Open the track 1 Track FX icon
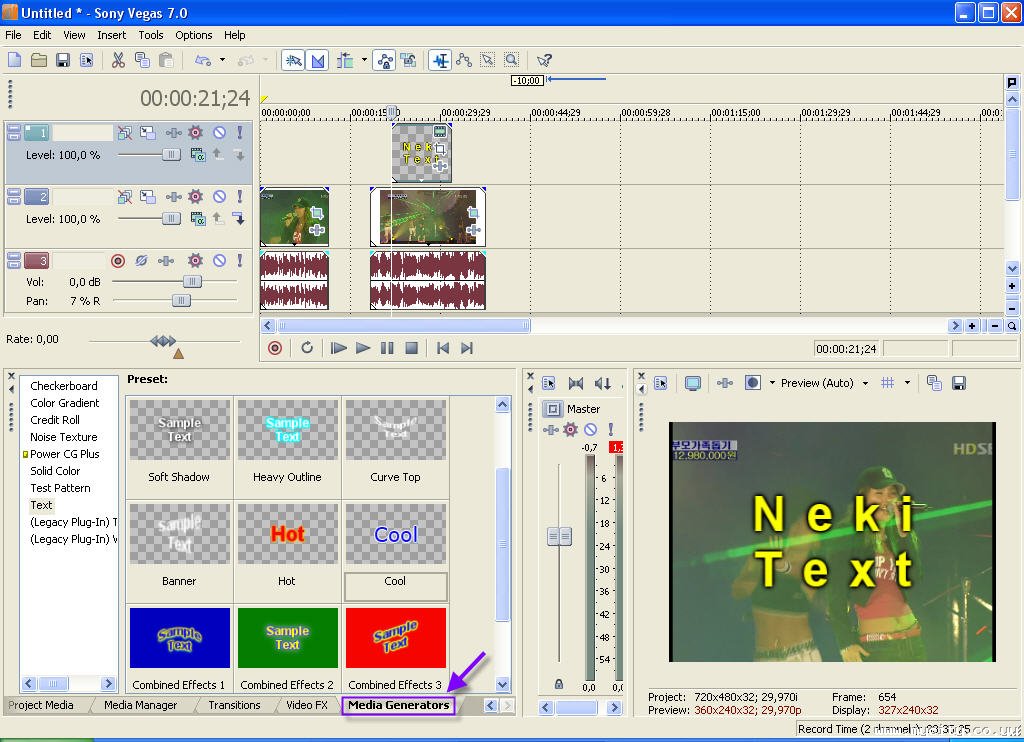 [196, 132]
